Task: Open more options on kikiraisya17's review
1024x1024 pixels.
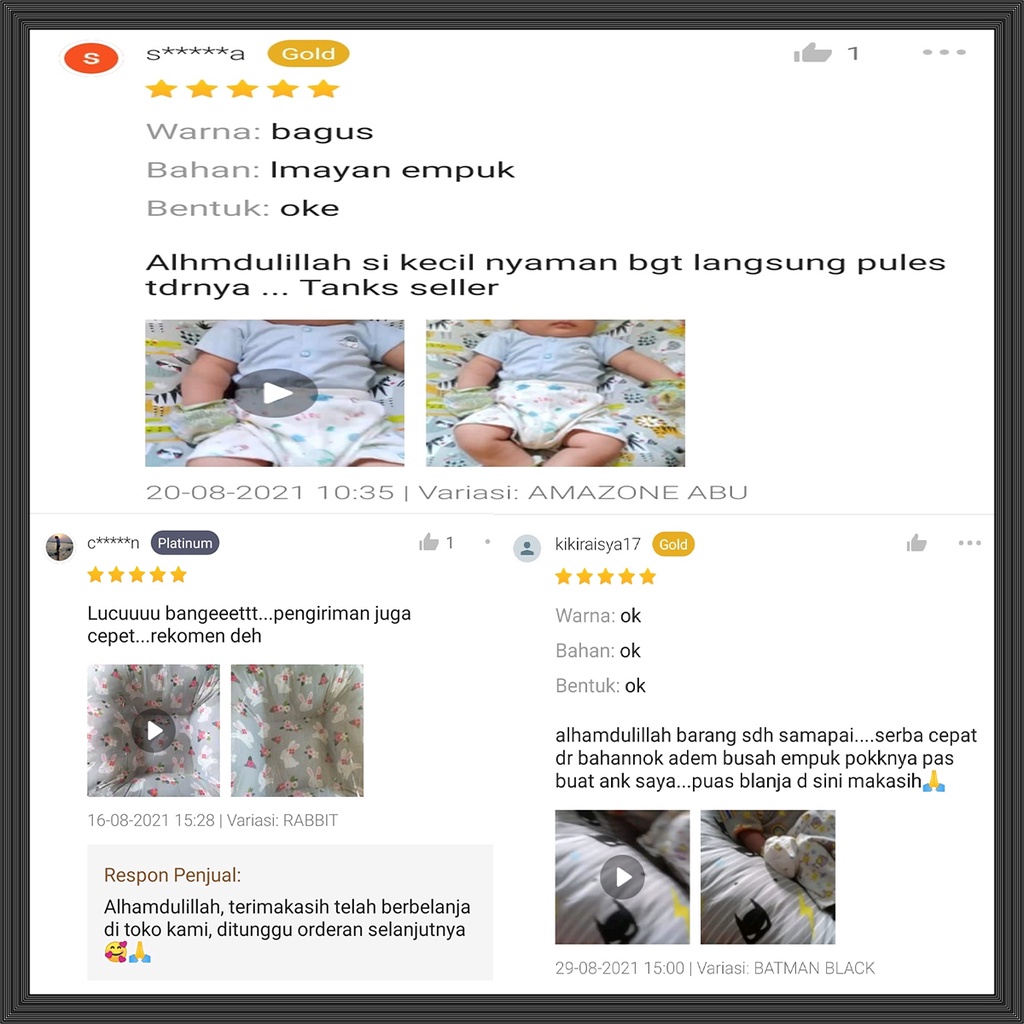Action: 969,543
